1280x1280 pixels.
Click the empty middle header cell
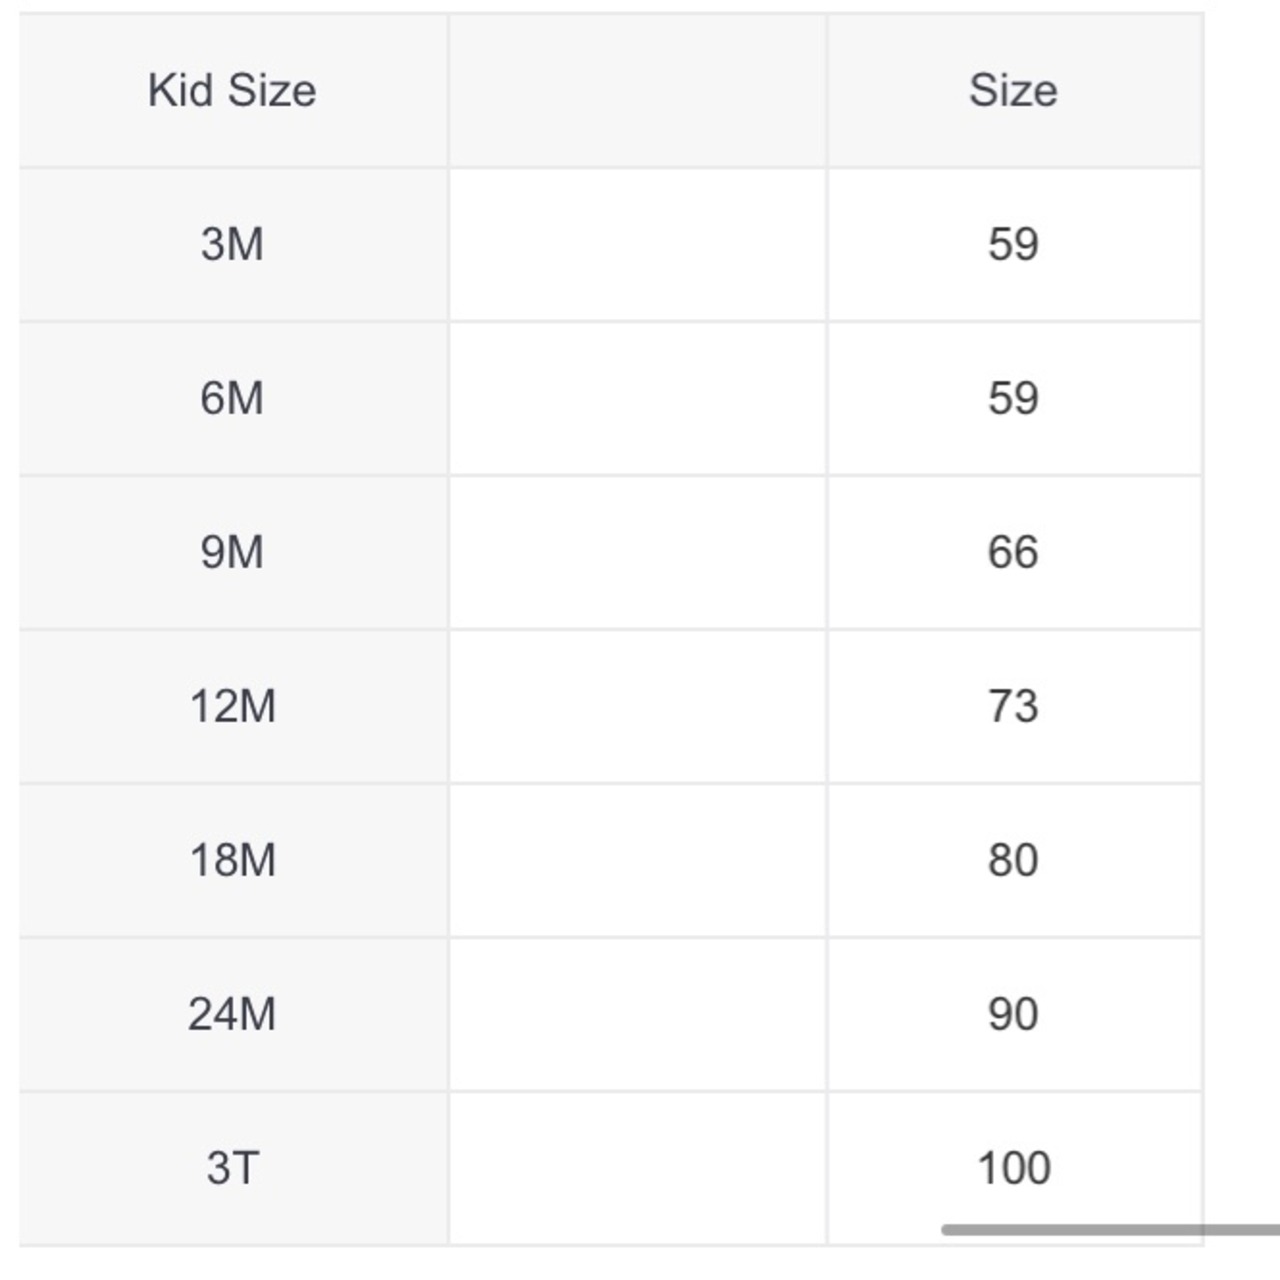[638, 90]
